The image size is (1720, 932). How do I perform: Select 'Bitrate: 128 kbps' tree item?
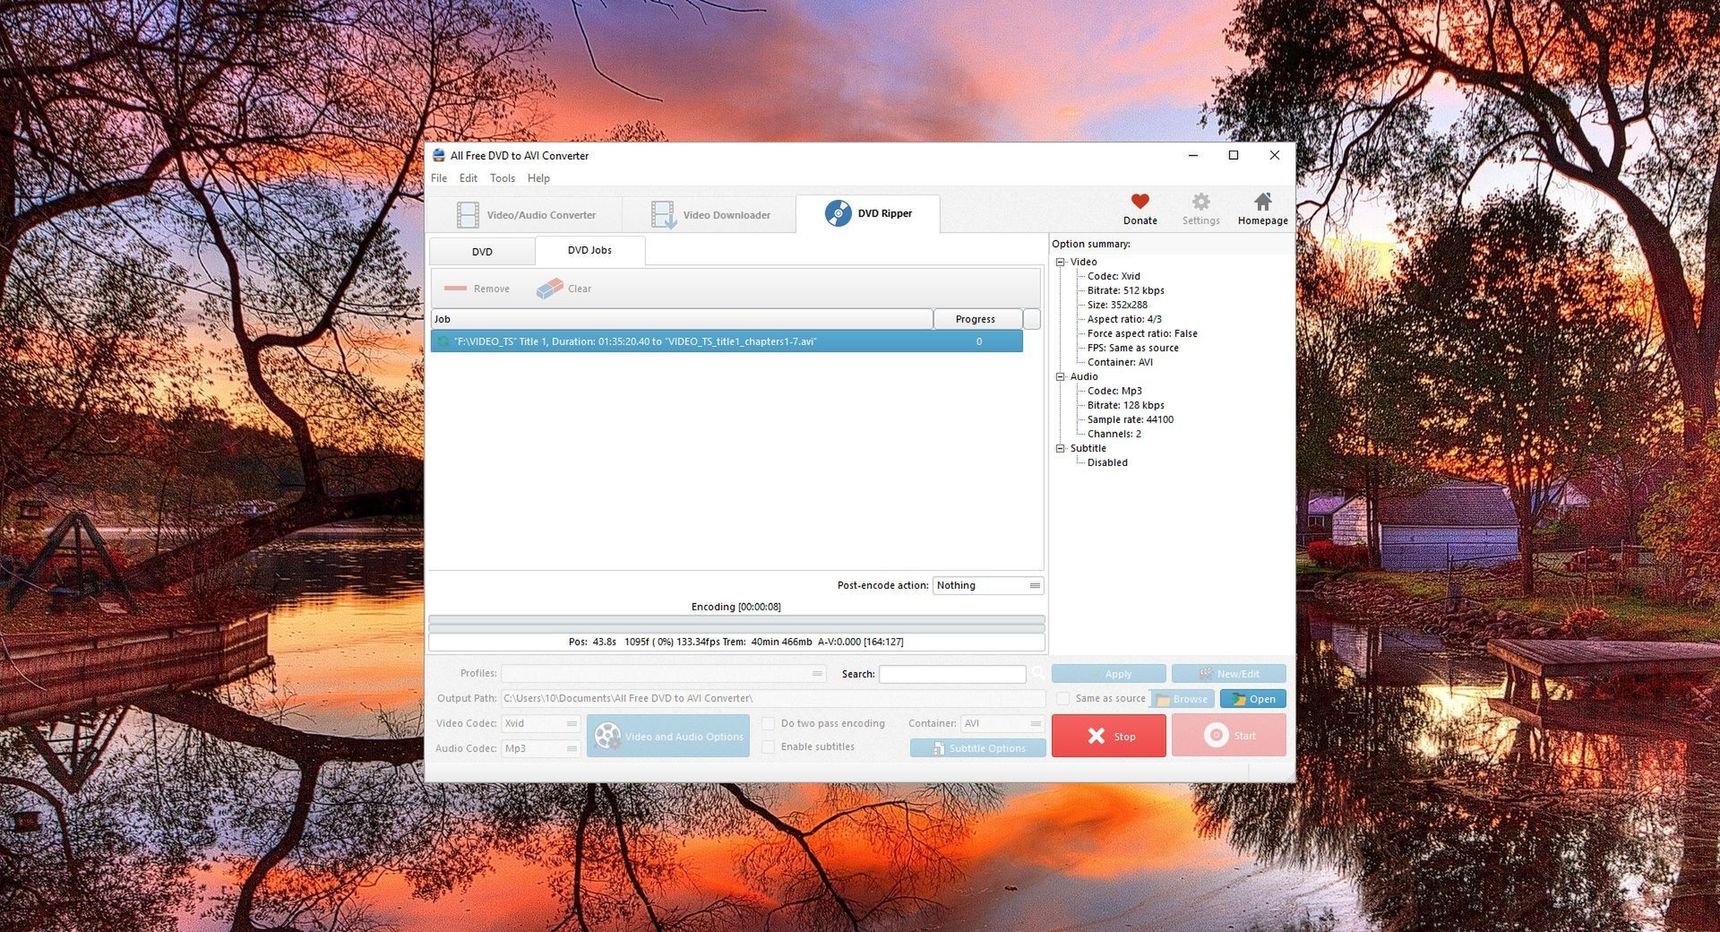point(1125,405)
